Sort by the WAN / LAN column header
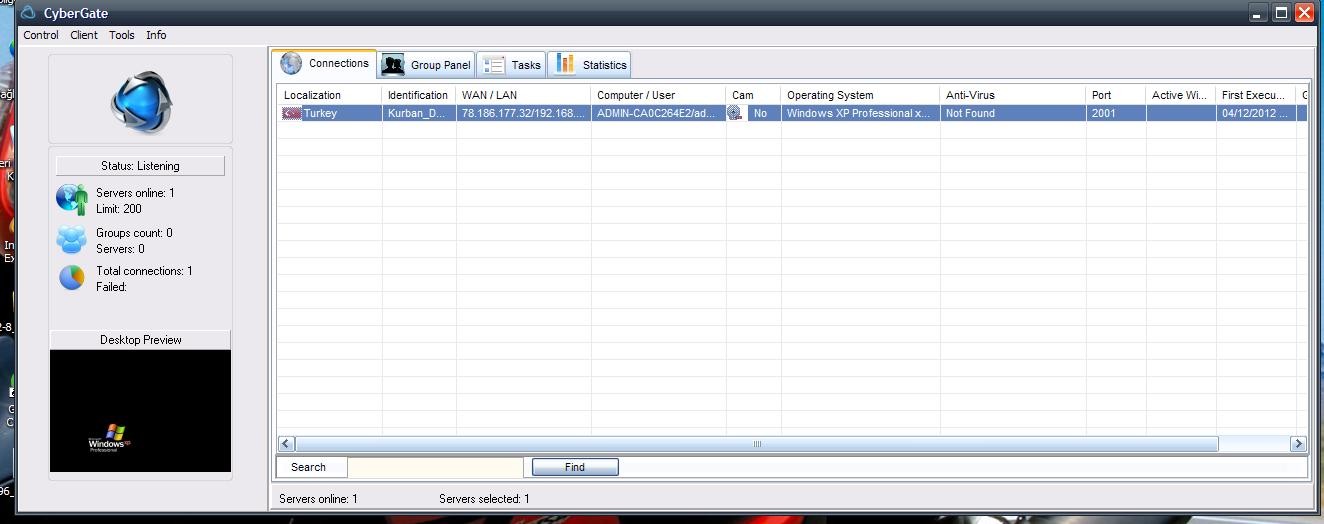The image size is (1324, 524). point(523,95)
